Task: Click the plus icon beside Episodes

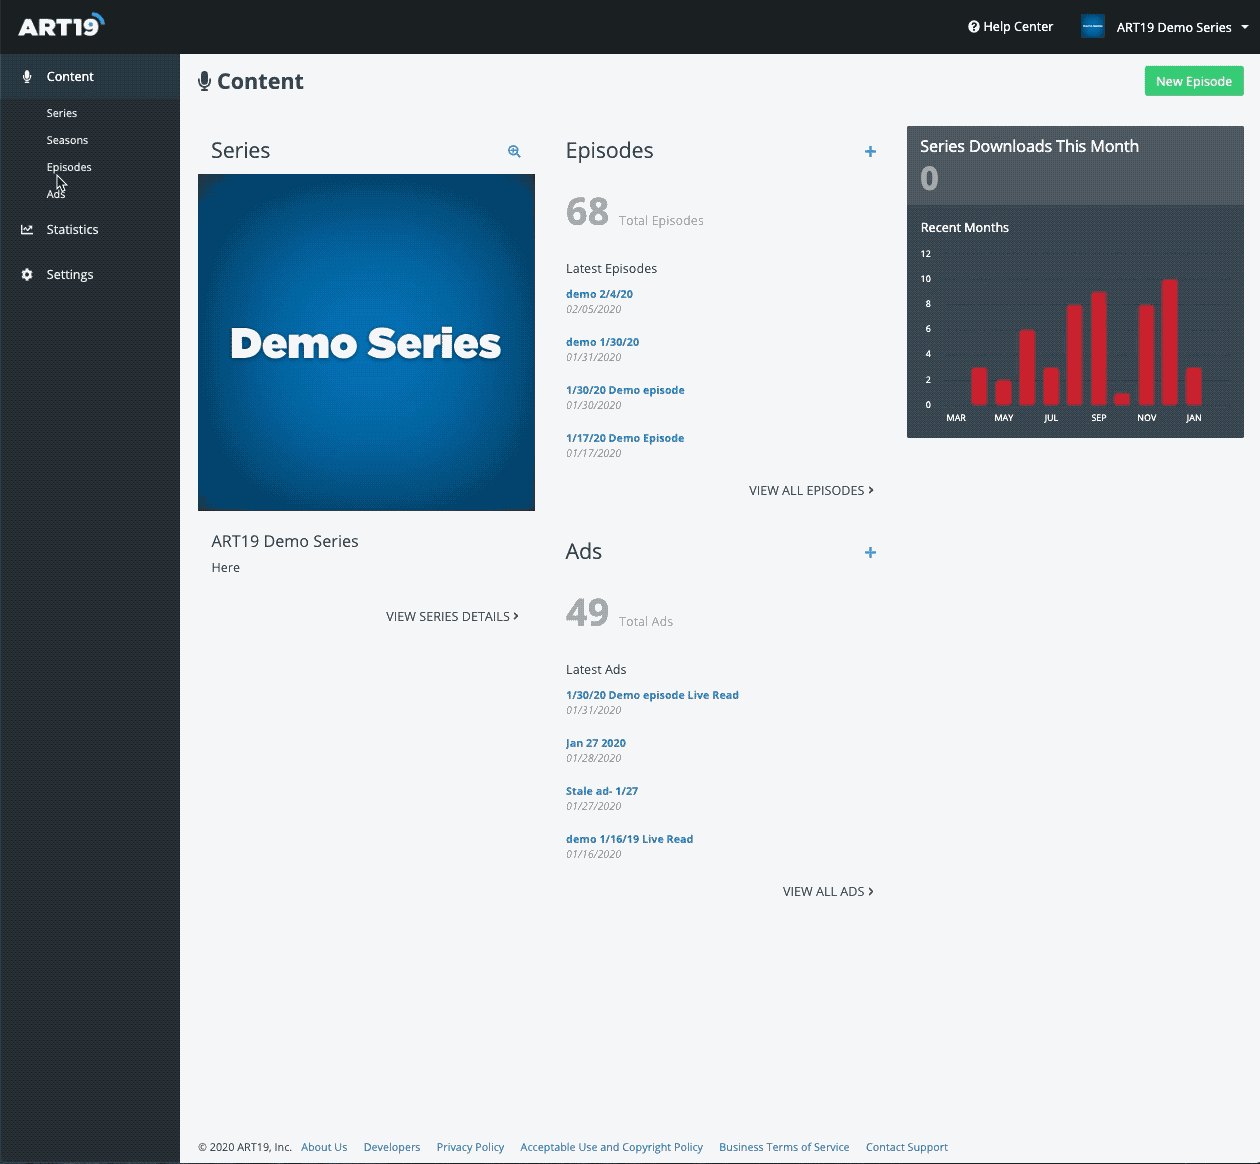Action: (x=870, y=152)
